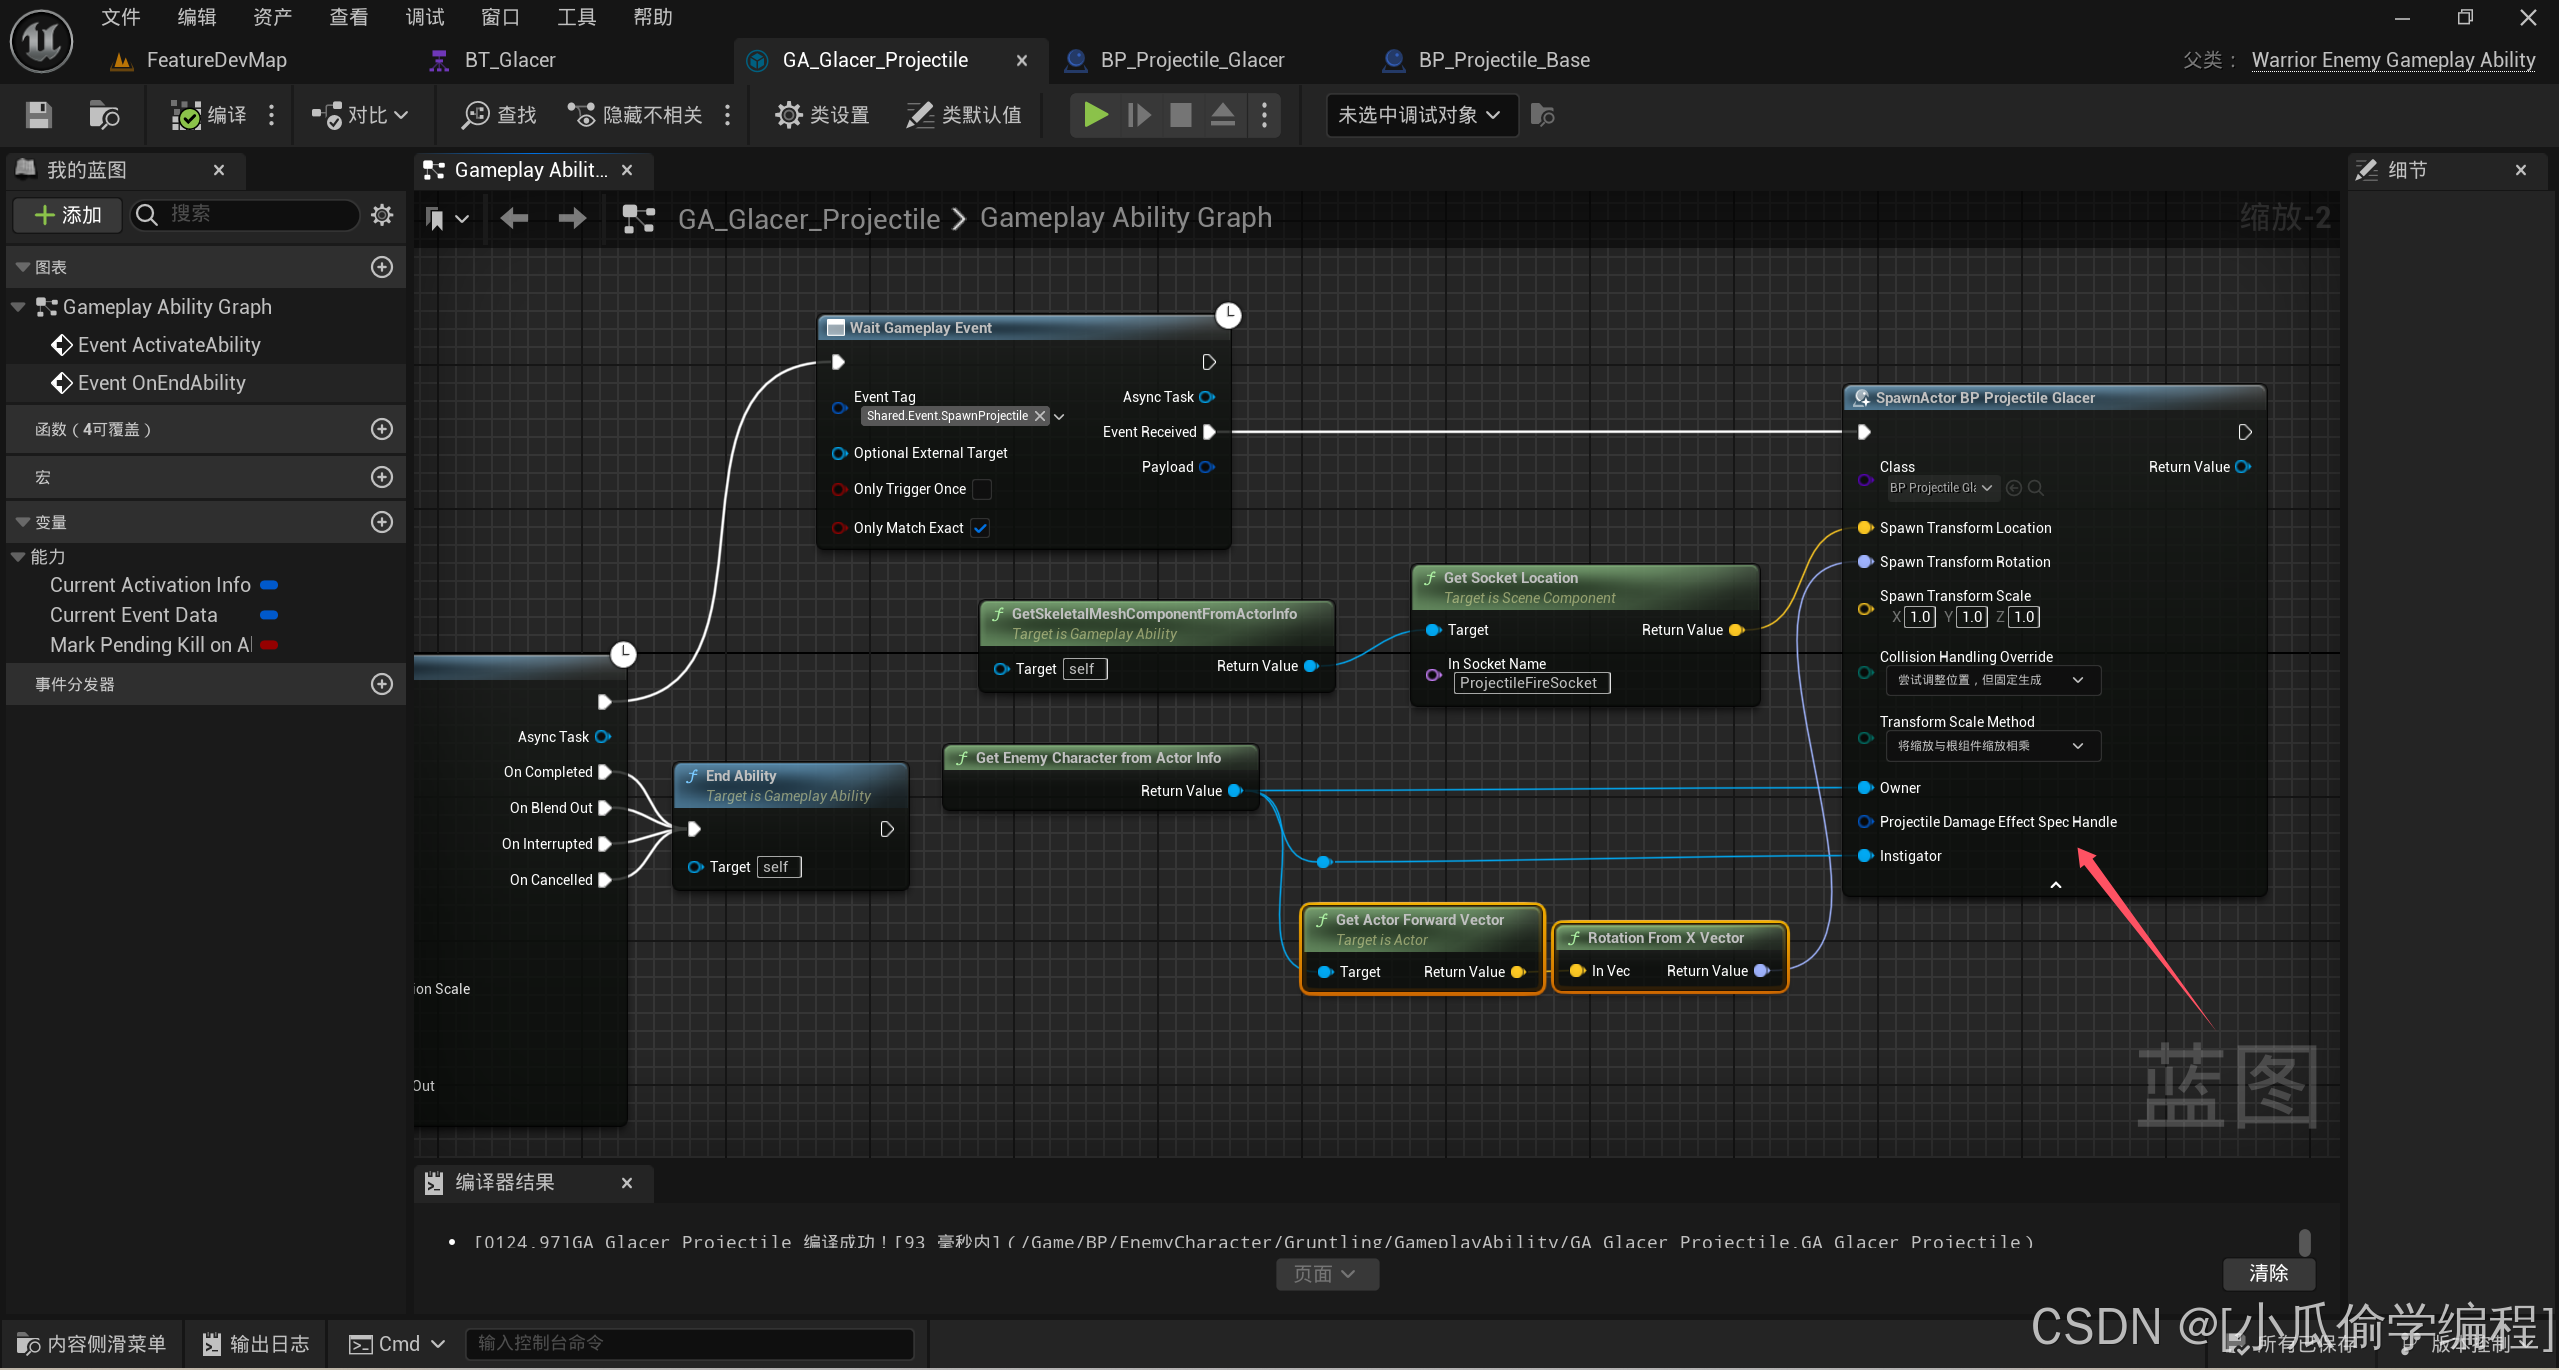Click the Find (查找) toolbar icon

(498, 115)
